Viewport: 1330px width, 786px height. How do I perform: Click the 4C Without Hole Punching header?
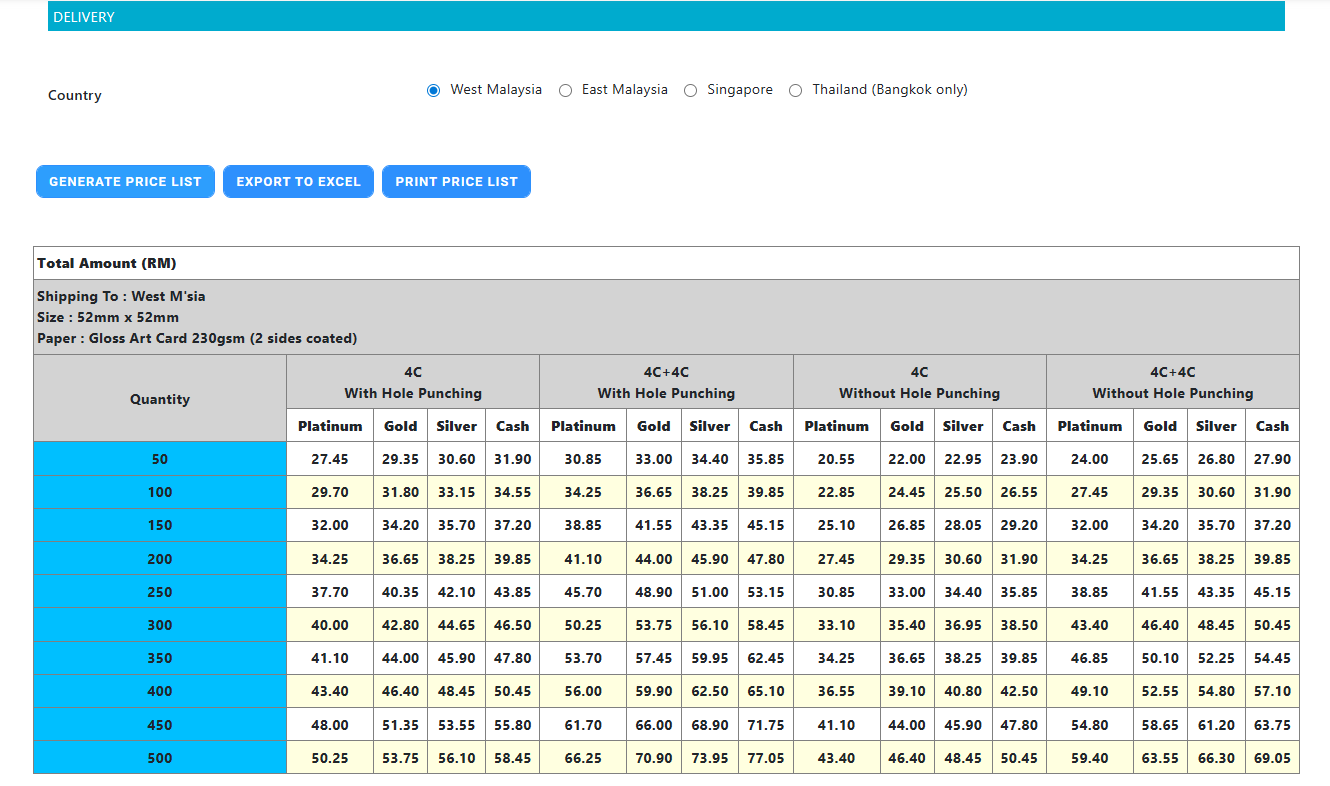pyautogui.click(x=919, y=382)
